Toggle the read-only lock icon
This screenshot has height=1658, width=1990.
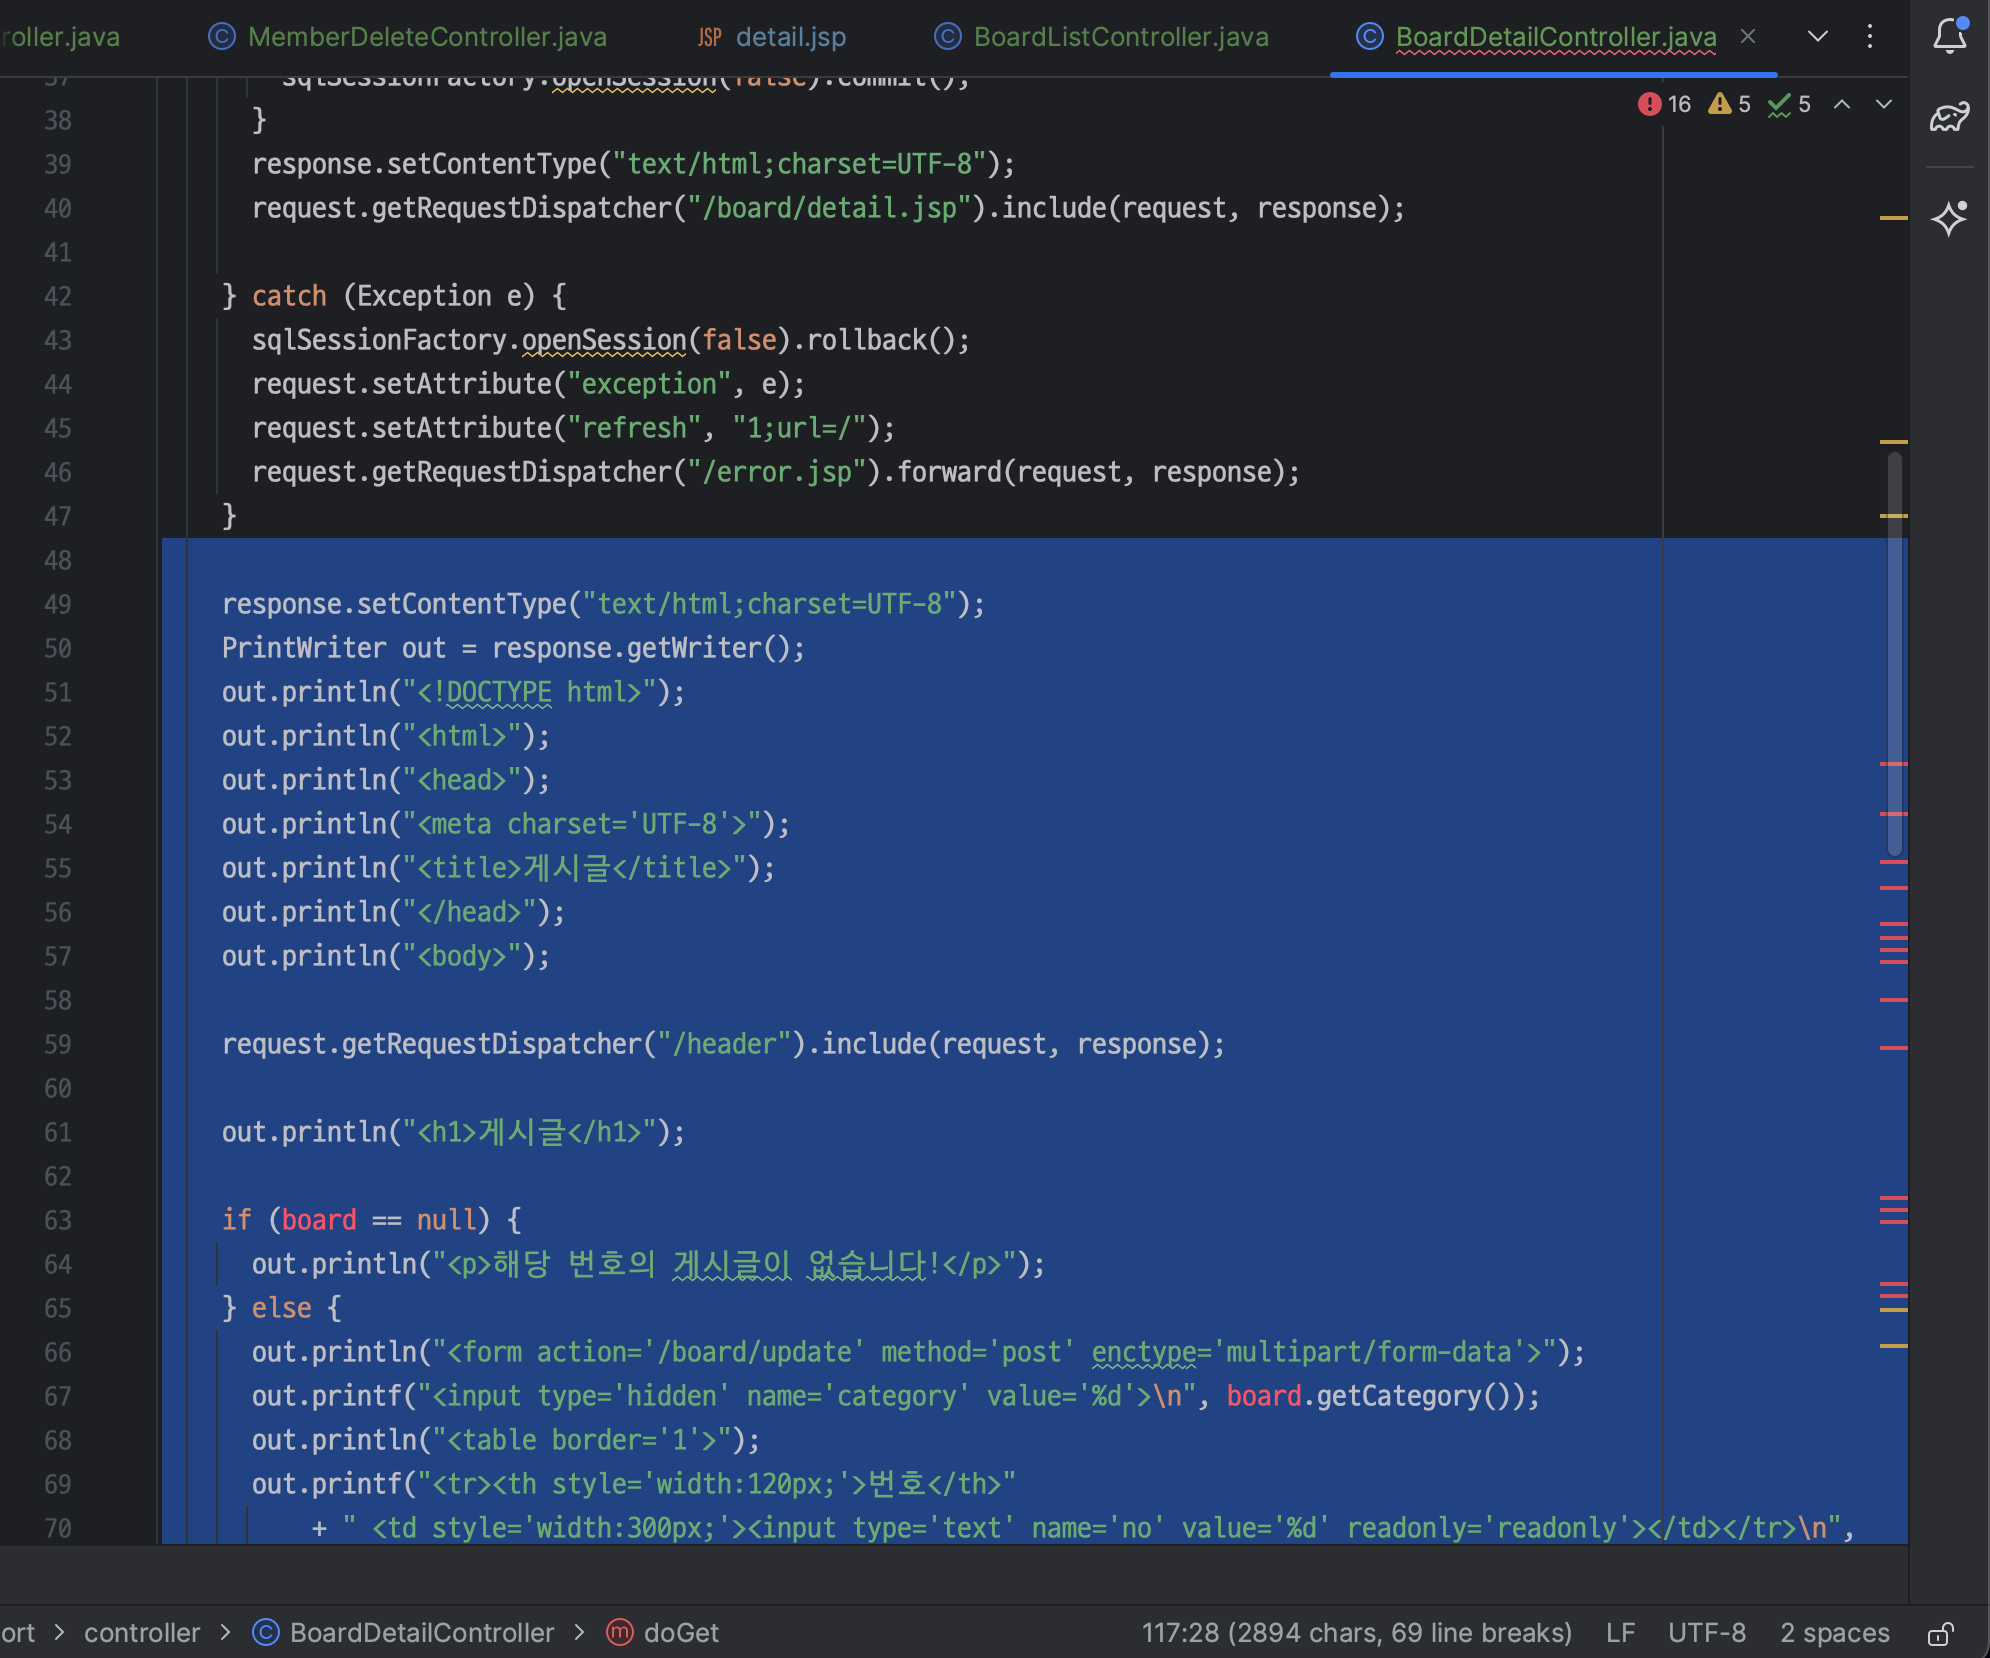pyautogui.click(x=1940, y=1633)
